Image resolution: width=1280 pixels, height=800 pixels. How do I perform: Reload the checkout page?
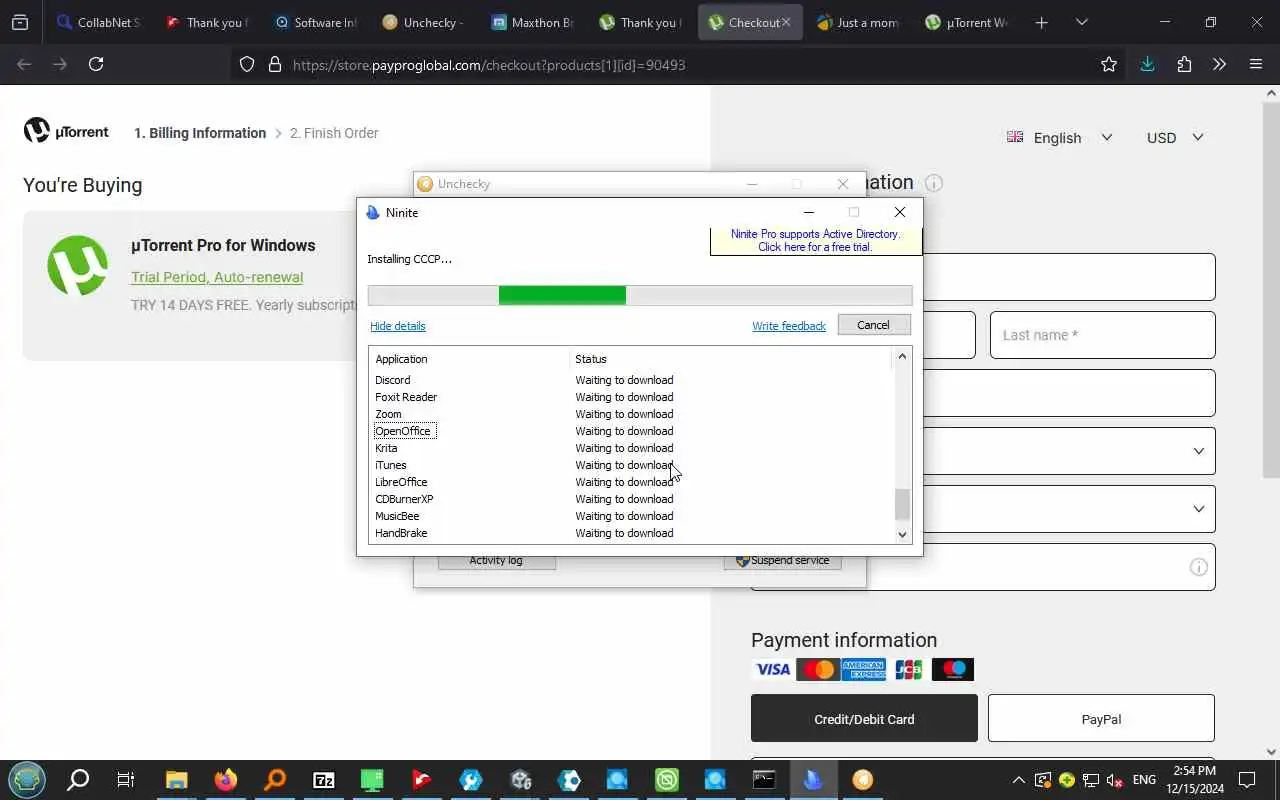pyautogui.click(x=96, y=64)
